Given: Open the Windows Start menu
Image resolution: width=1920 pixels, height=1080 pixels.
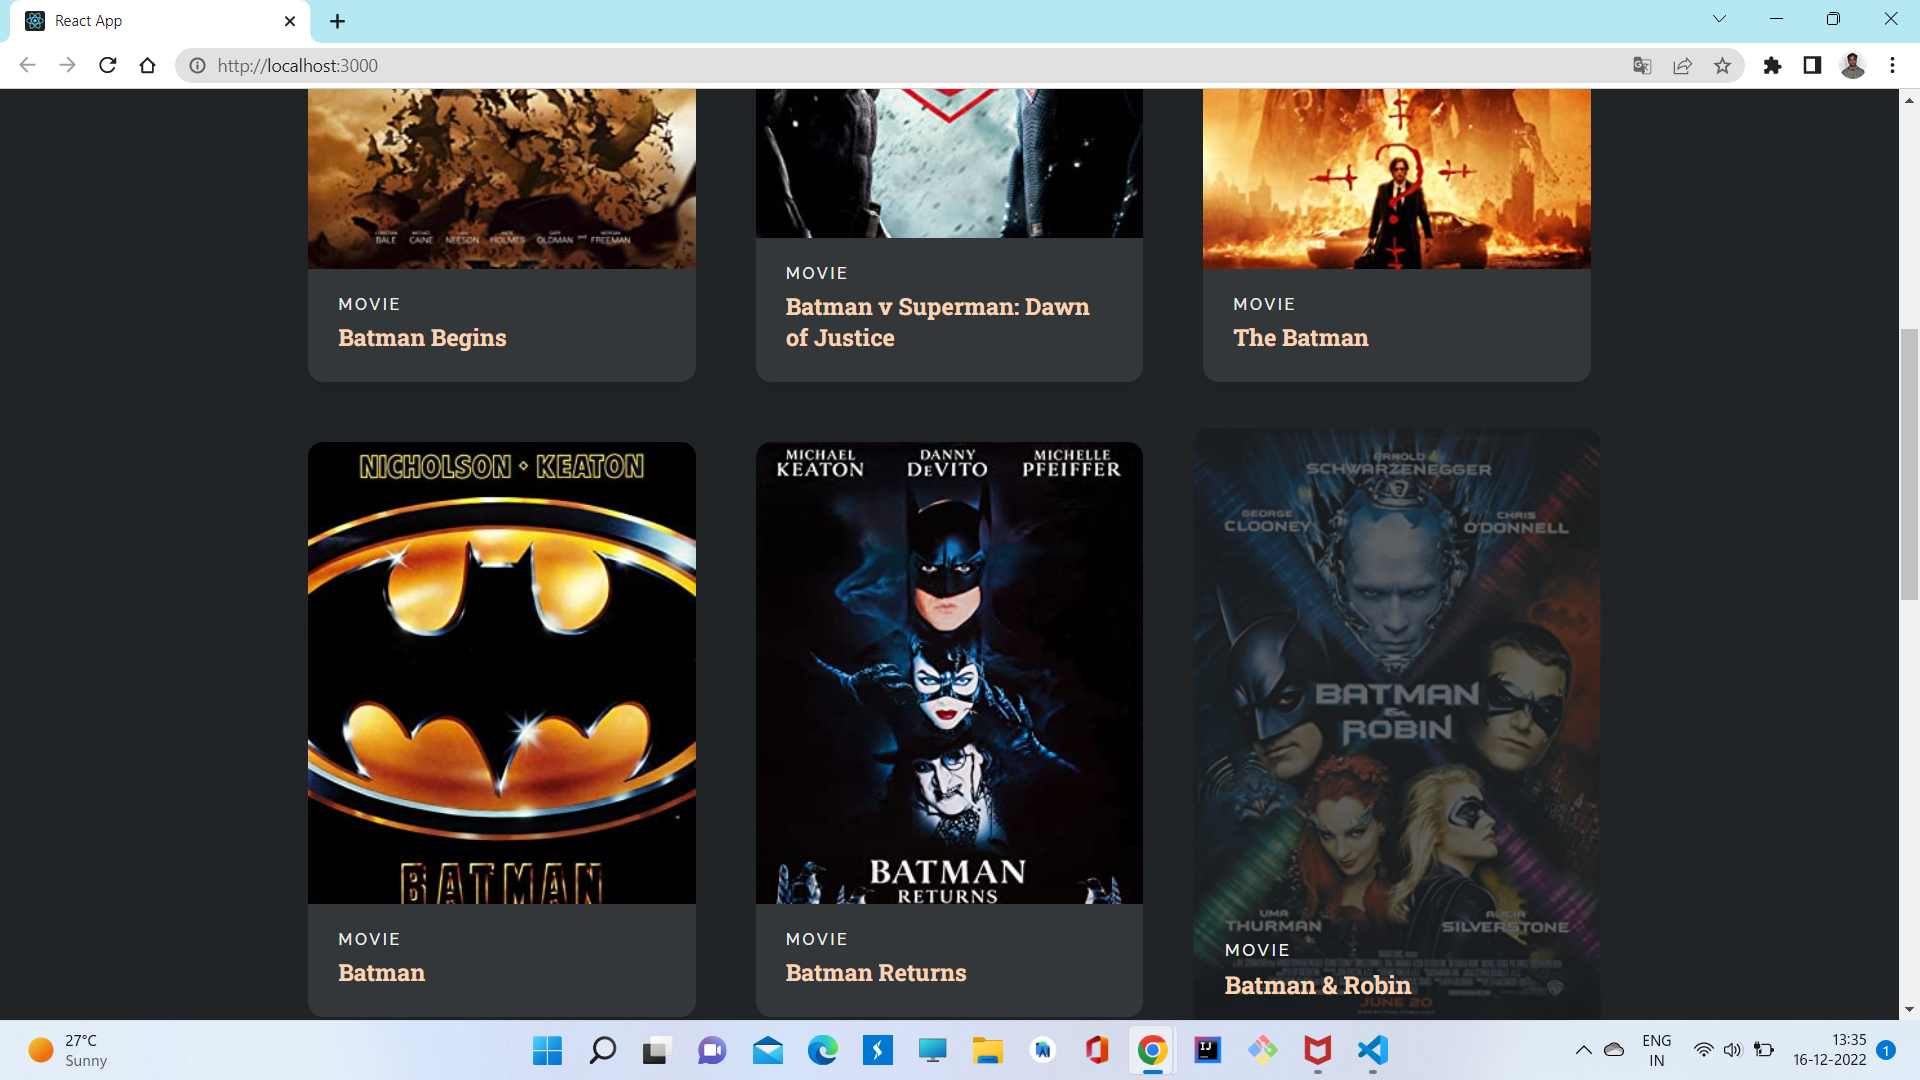Looking at the screenshot, I should coord(547,1050).
